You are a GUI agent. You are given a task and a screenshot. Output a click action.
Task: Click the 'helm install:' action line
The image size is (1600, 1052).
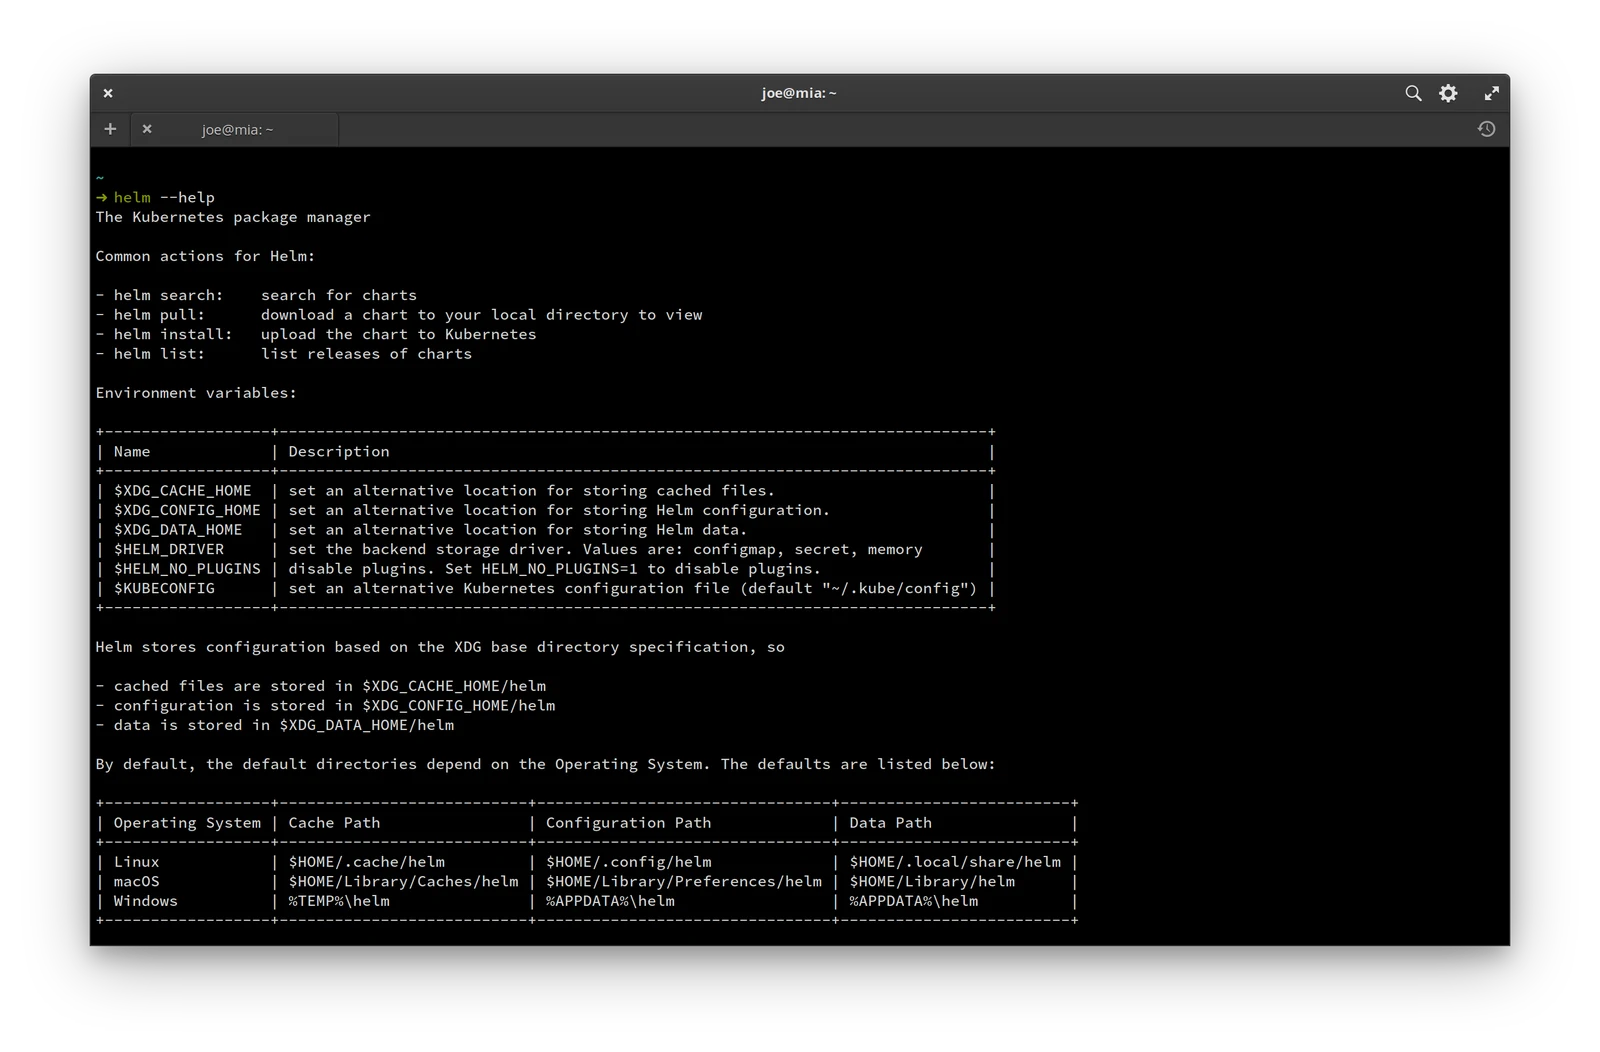316,335
